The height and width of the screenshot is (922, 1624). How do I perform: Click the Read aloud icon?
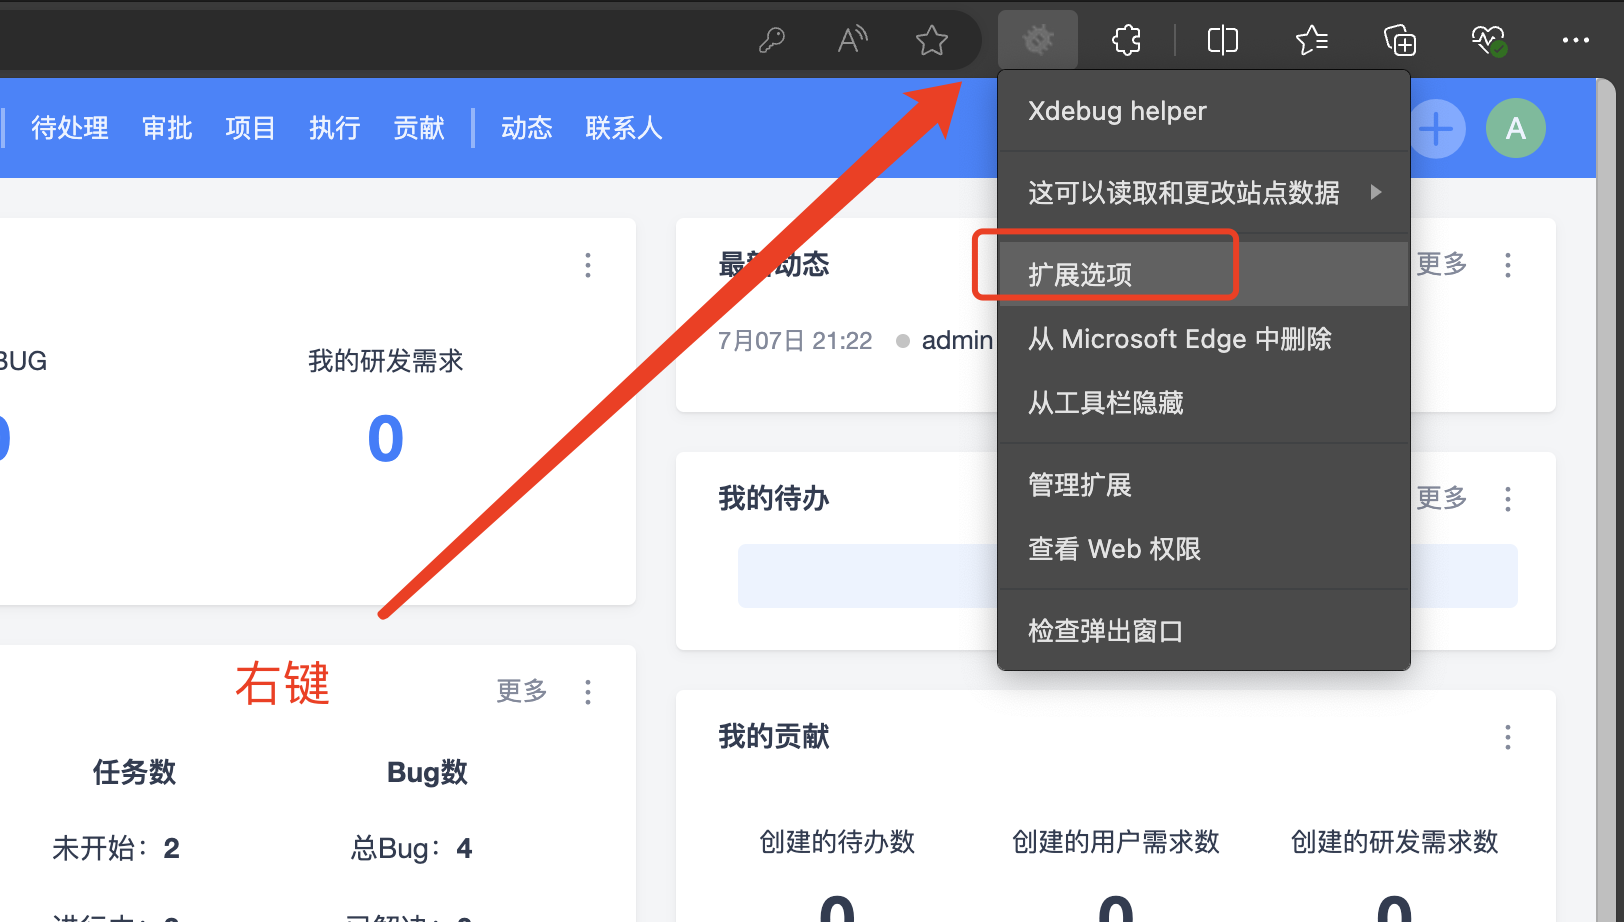[x=852, y=40]
